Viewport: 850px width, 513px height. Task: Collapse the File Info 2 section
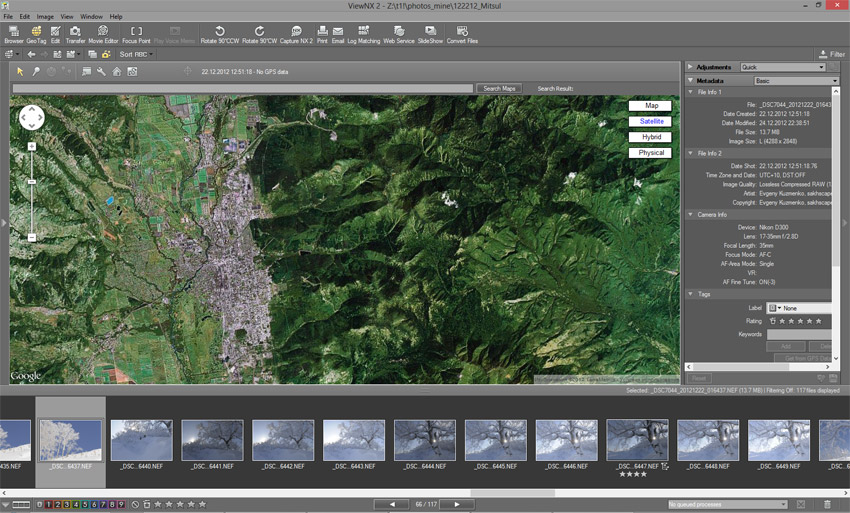click(691, 153)
